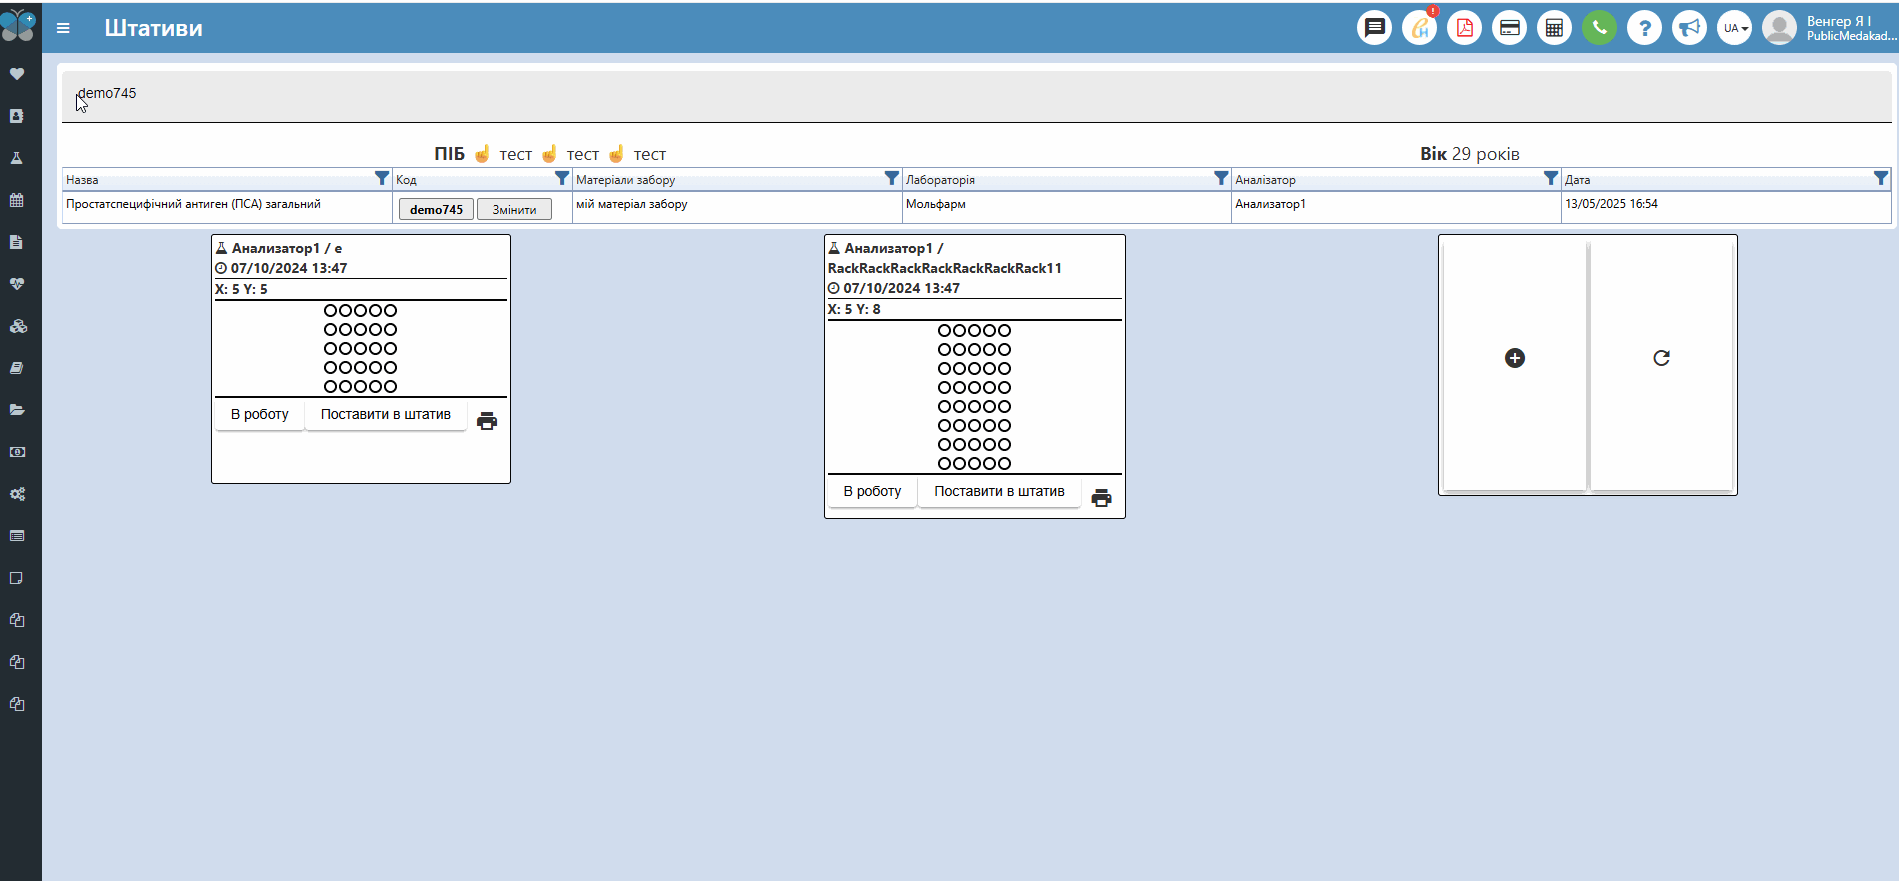Open the sticky note sidebar icon

click(17, 578)
